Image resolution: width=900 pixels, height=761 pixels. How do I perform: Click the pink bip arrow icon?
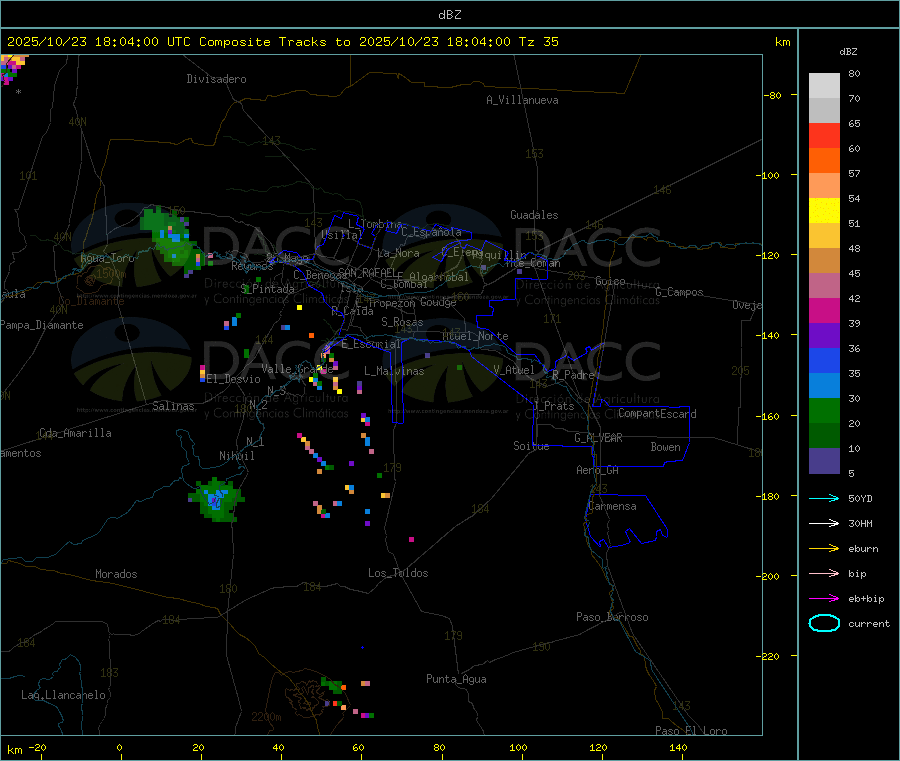coord(824,573)
